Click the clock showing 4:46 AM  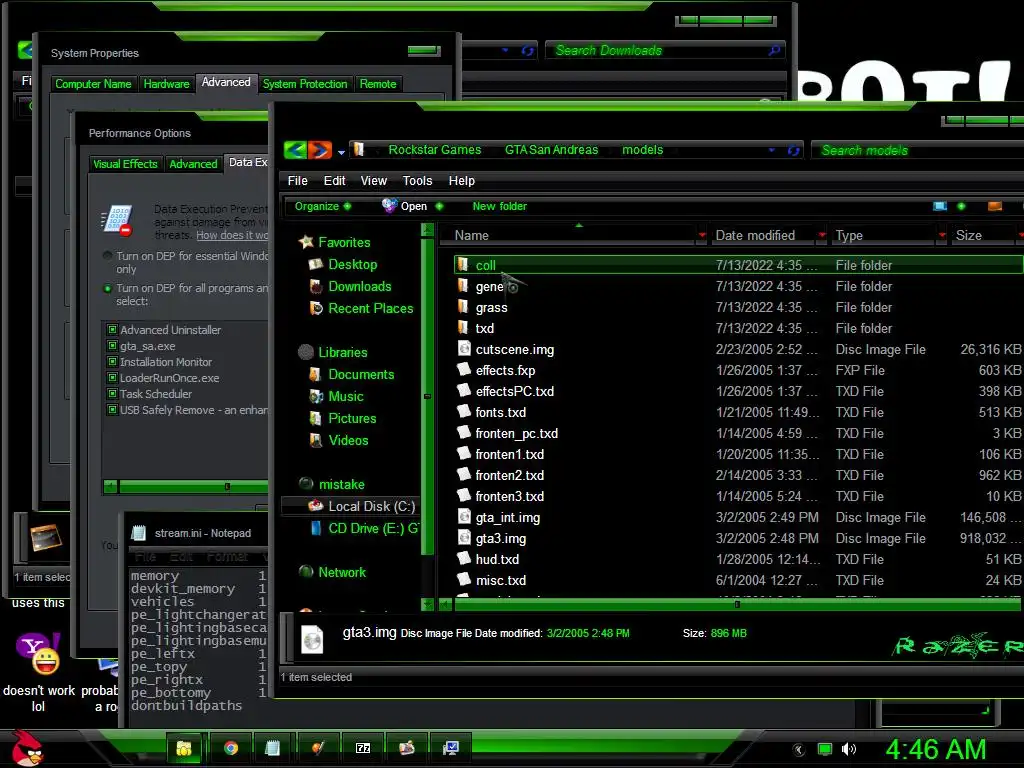[936, 749]
